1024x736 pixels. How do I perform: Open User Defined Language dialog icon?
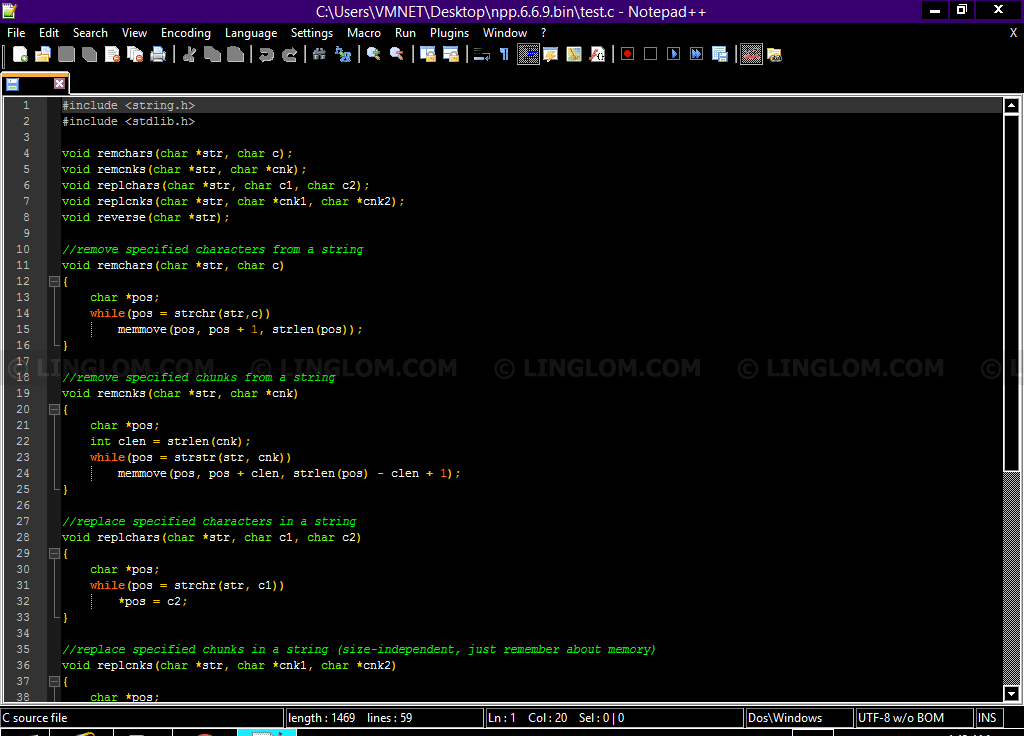pos(551,55)
